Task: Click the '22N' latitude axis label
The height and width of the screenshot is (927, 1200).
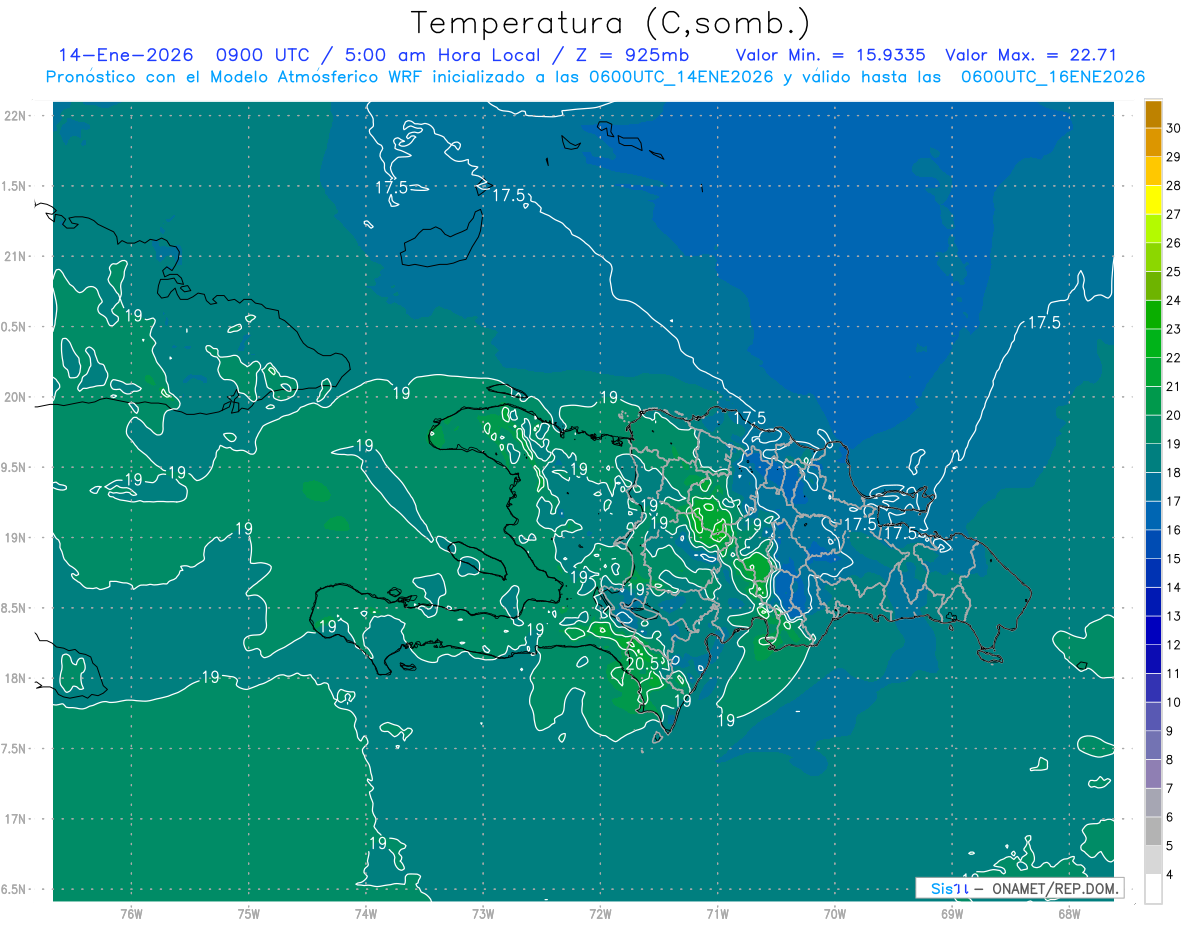Action: coord(17,116)
